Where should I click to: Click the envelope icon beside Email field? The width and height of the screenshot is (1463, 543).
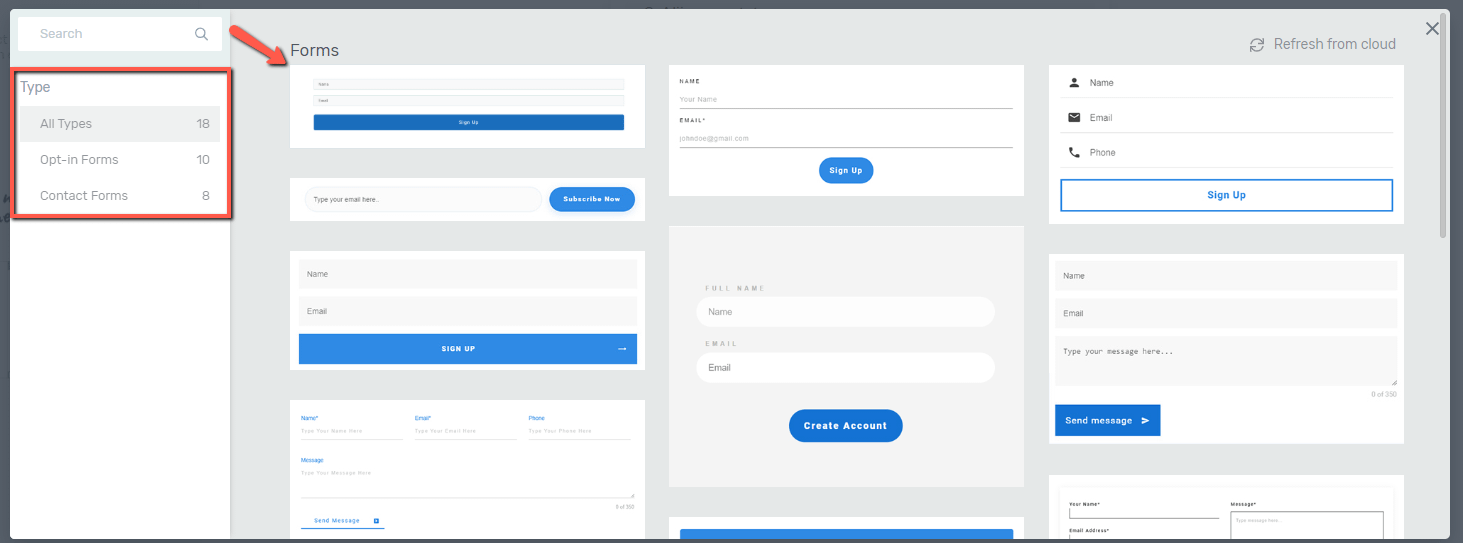[x=1074, y=118]
